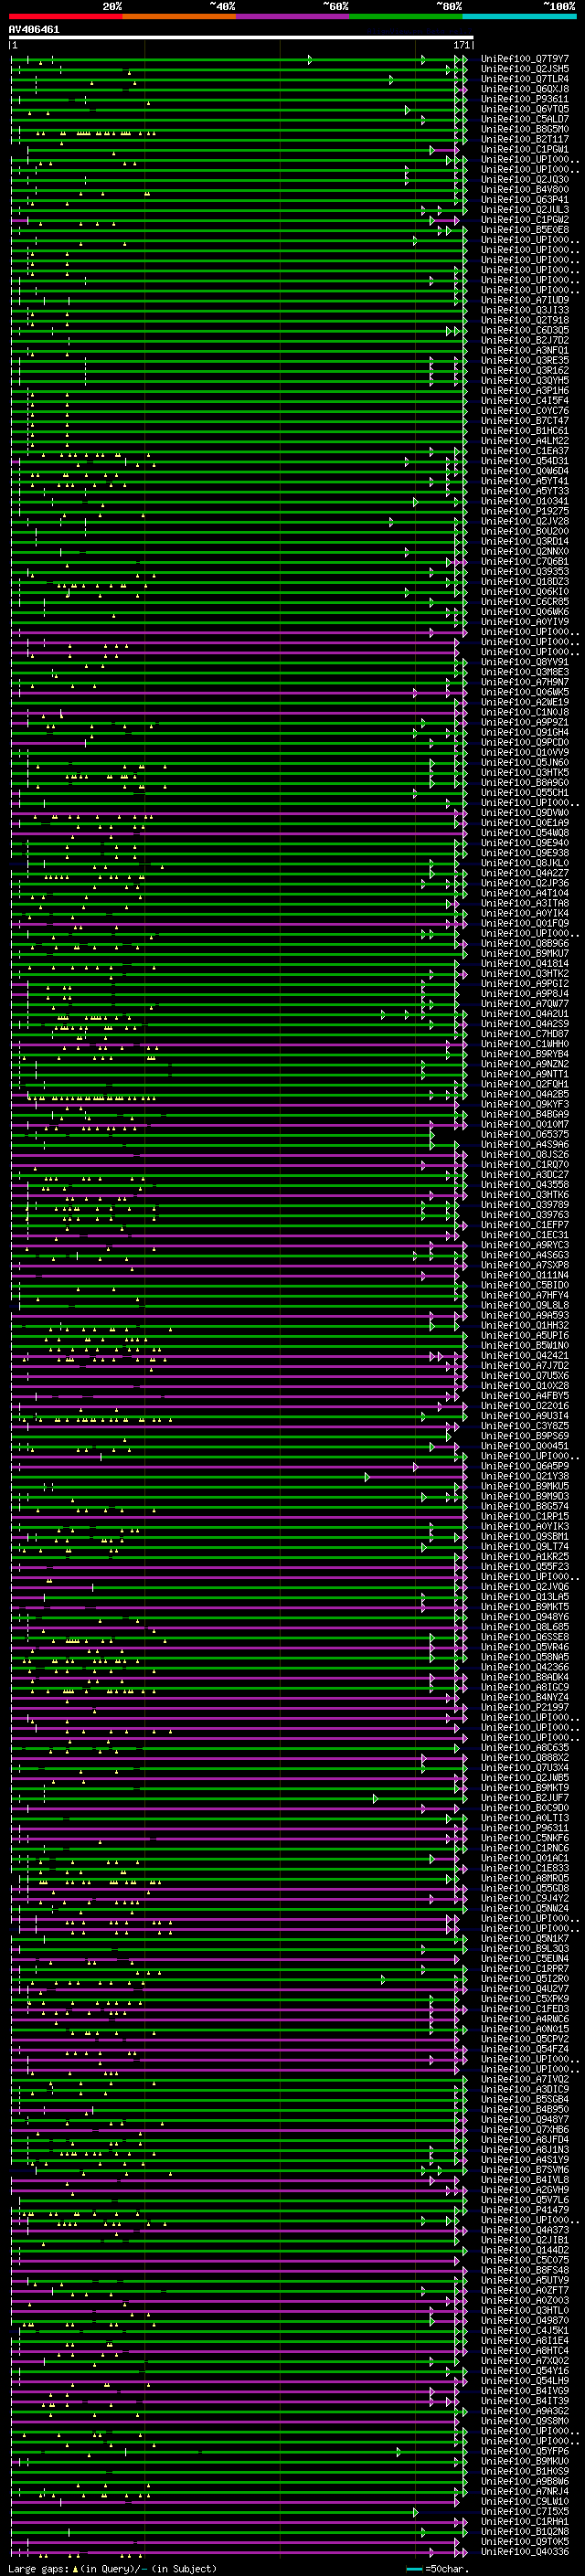Select hit label UniRef100_C1PGW2
This screenshot has height=2576, width=585.
click(x=525, y=220)
